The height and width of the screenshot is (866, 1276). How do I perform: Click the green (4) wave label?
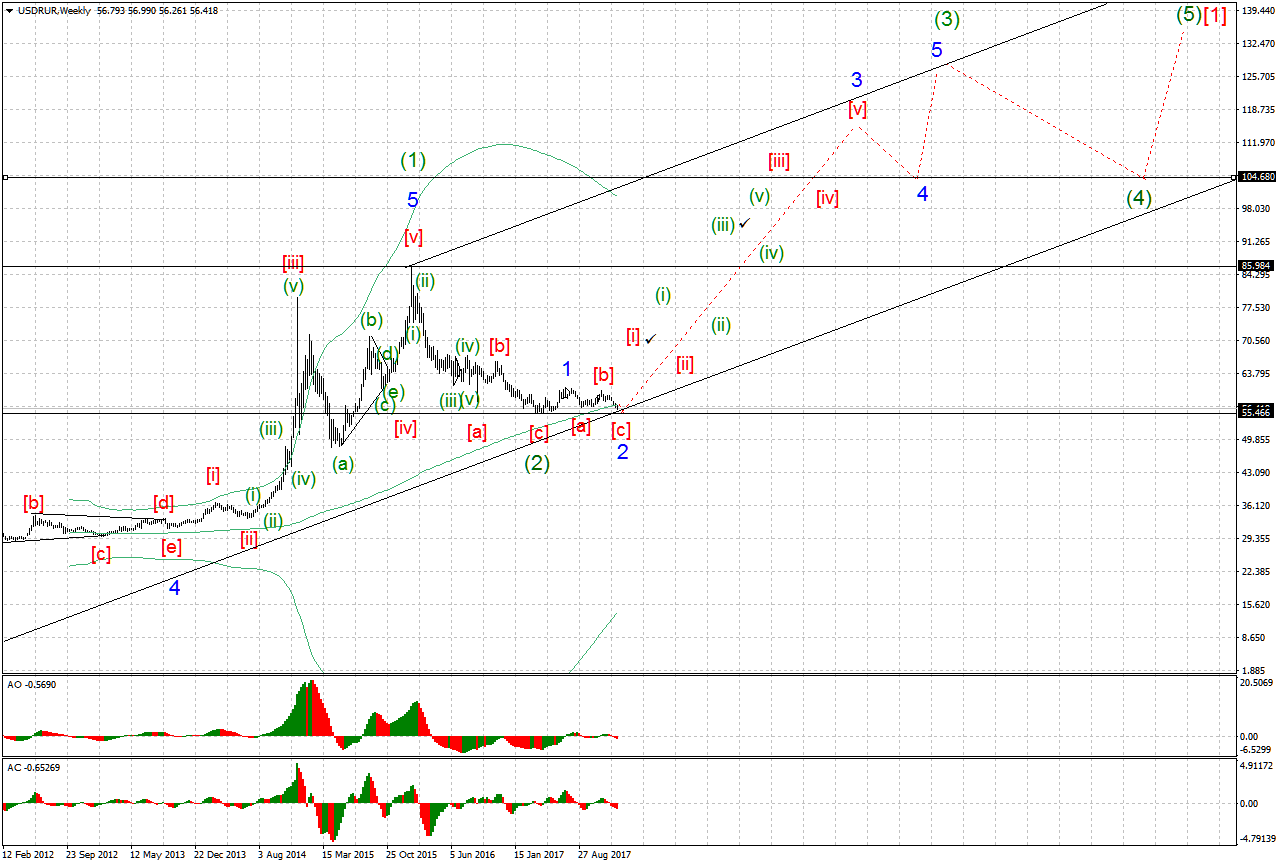1138,197
